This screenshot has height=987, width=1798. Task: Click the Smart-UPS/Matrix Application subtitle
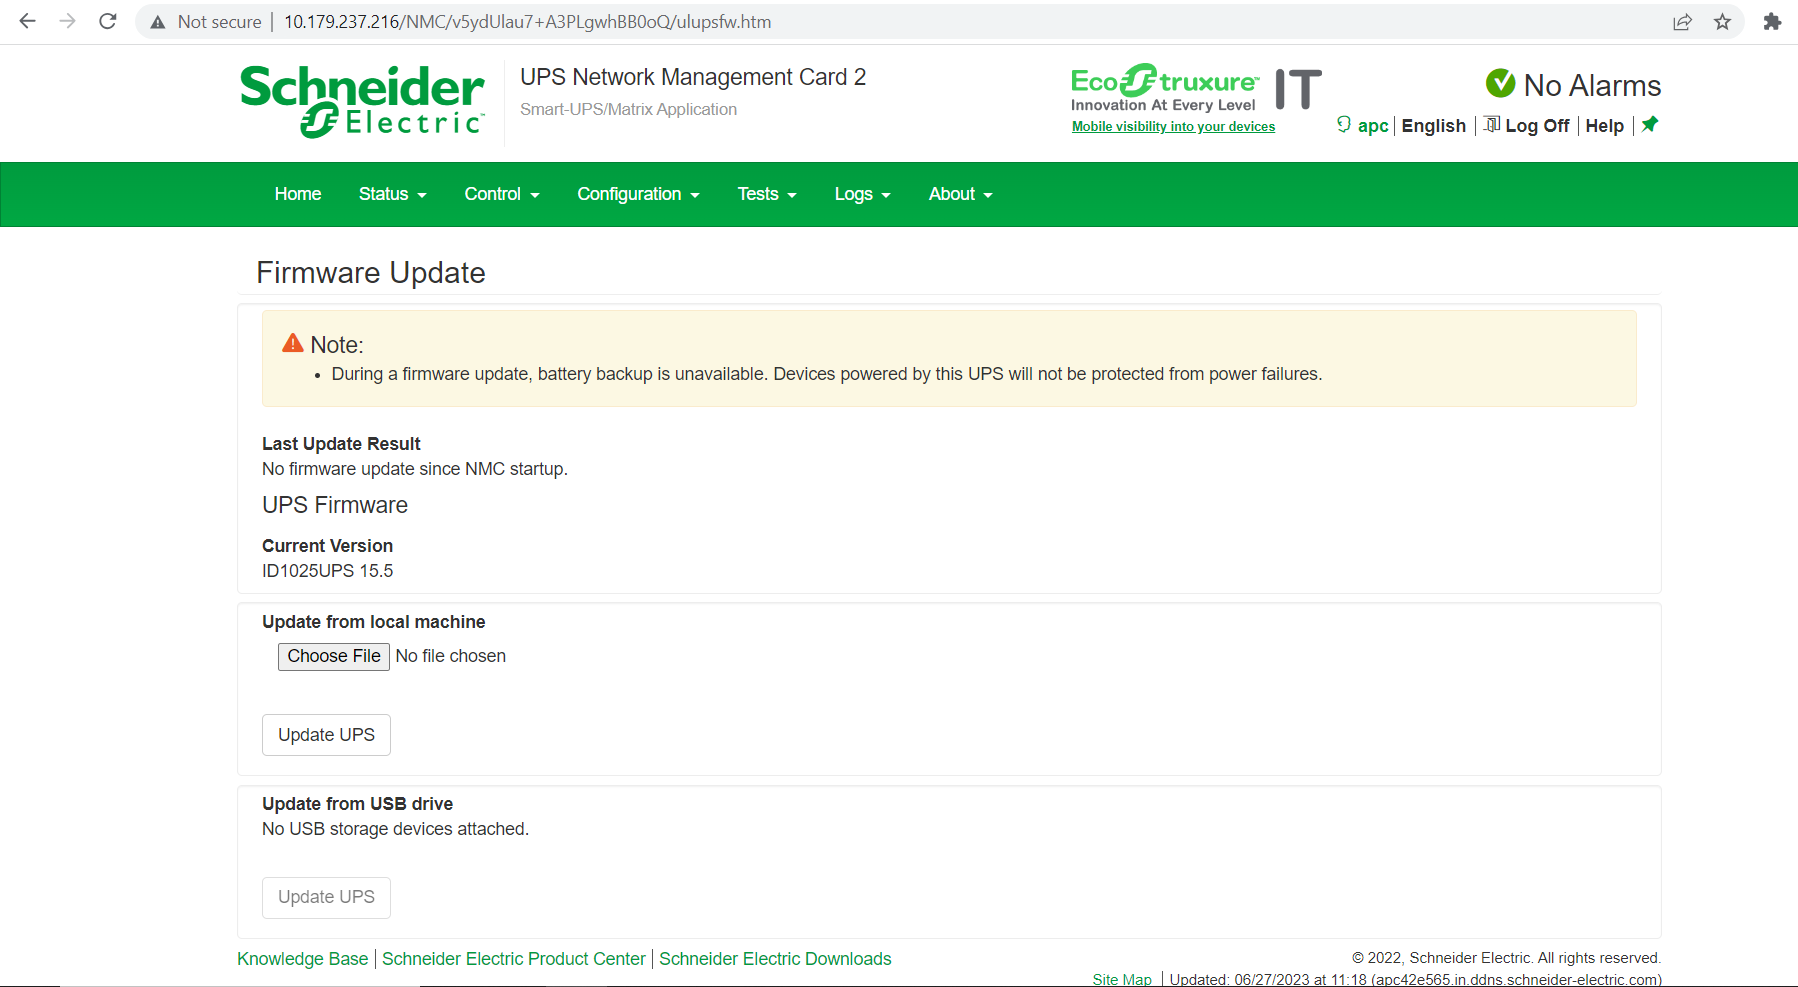(628, 109)
